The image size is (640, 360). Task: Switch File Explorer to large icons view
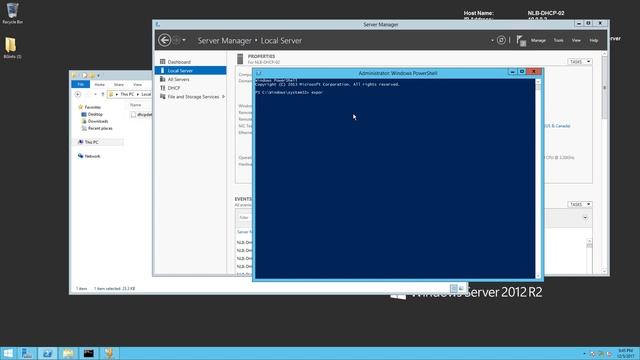coord(461,288)
